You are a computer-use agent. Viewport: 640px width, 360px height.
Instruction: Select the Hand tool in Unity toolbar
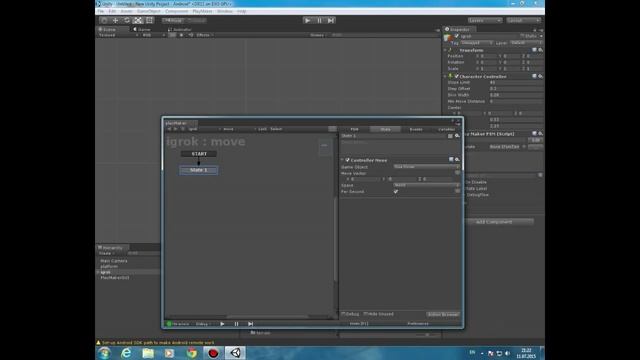pyautogui.click(x=104, y=20)
